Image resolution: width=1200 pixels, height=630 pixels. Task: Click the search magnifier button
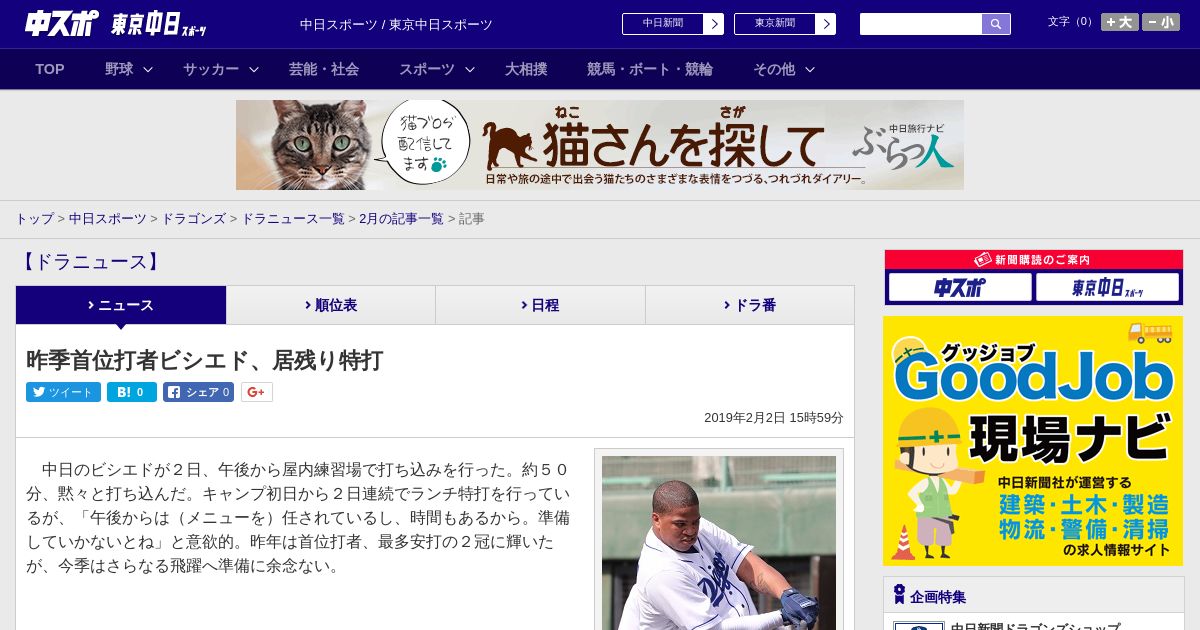(996, 24)
